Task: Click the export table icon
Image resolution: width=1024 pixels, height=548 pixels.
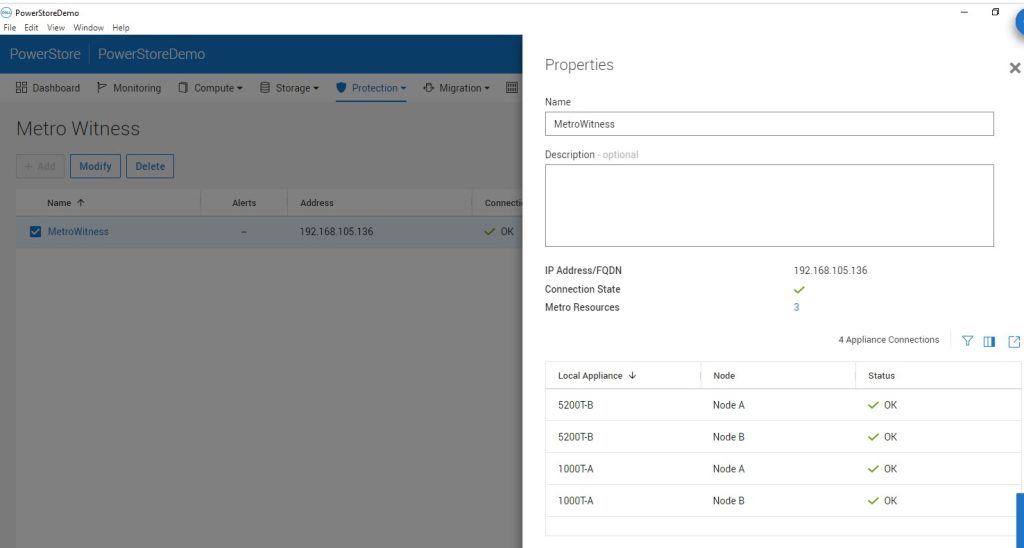Action: [1013, 341]
